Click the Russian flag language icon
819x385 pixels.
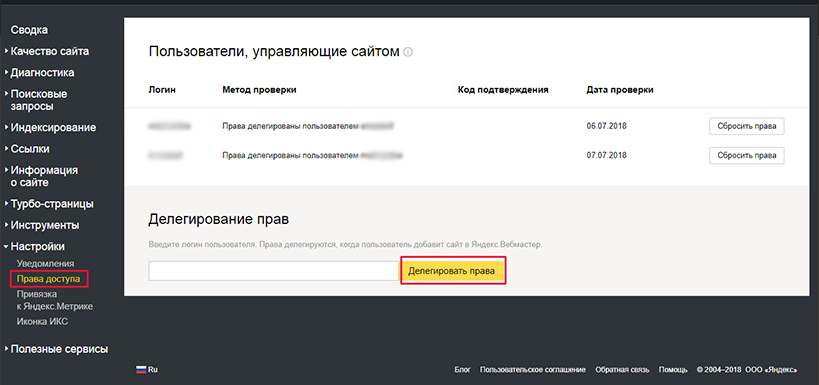[141, 369]
